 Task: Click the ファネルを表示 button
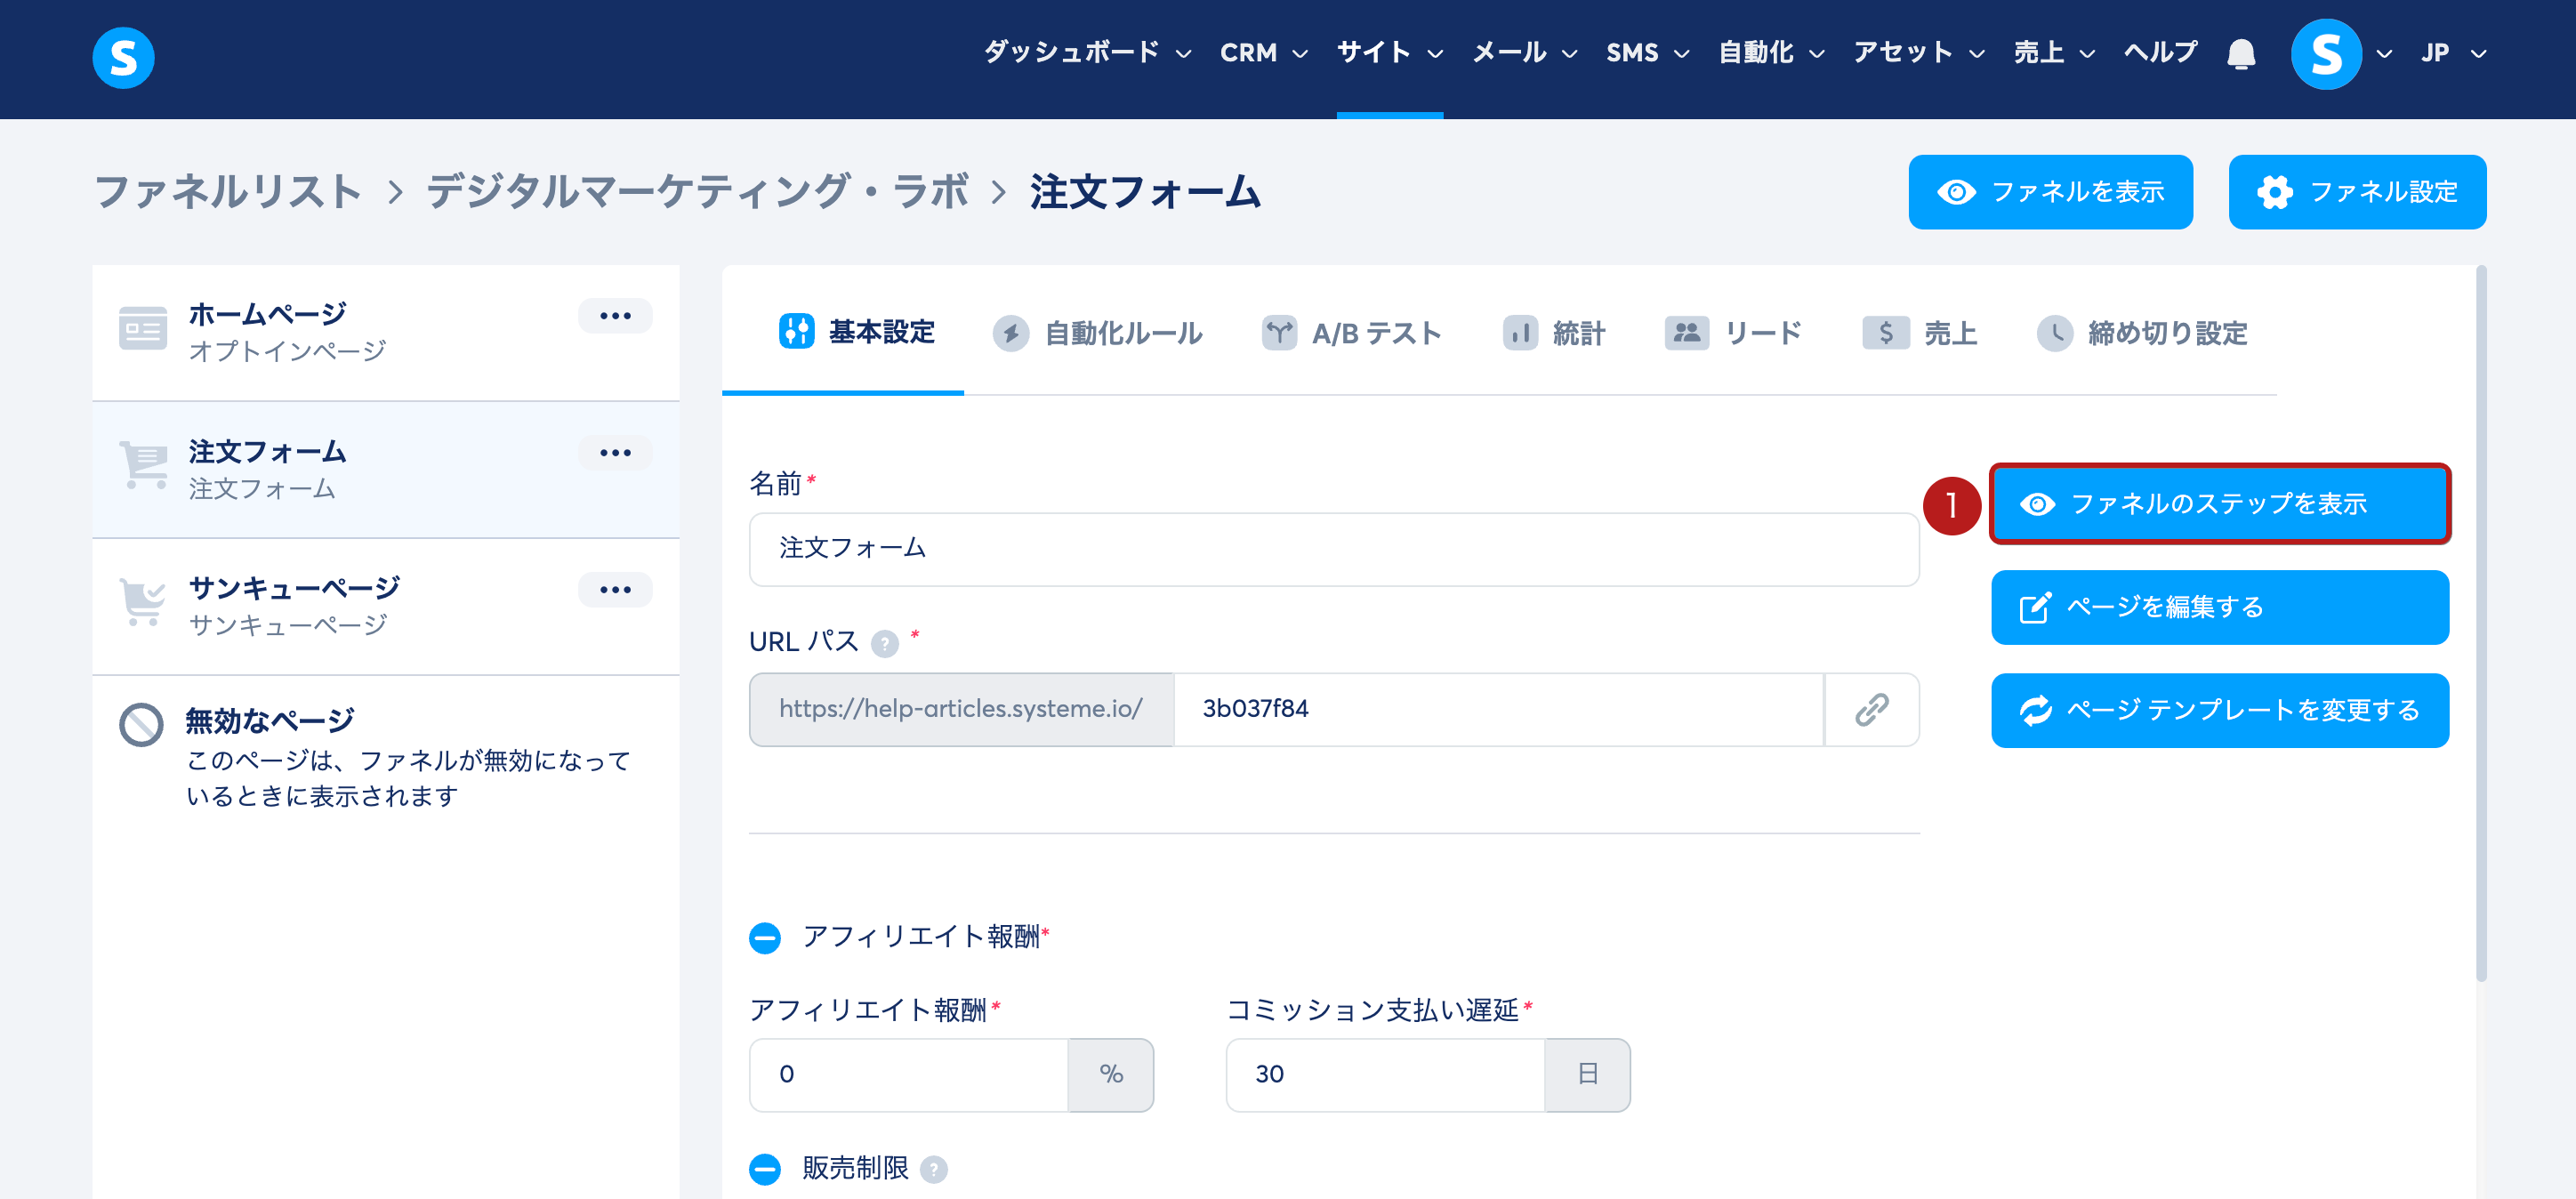[2050, 192]
